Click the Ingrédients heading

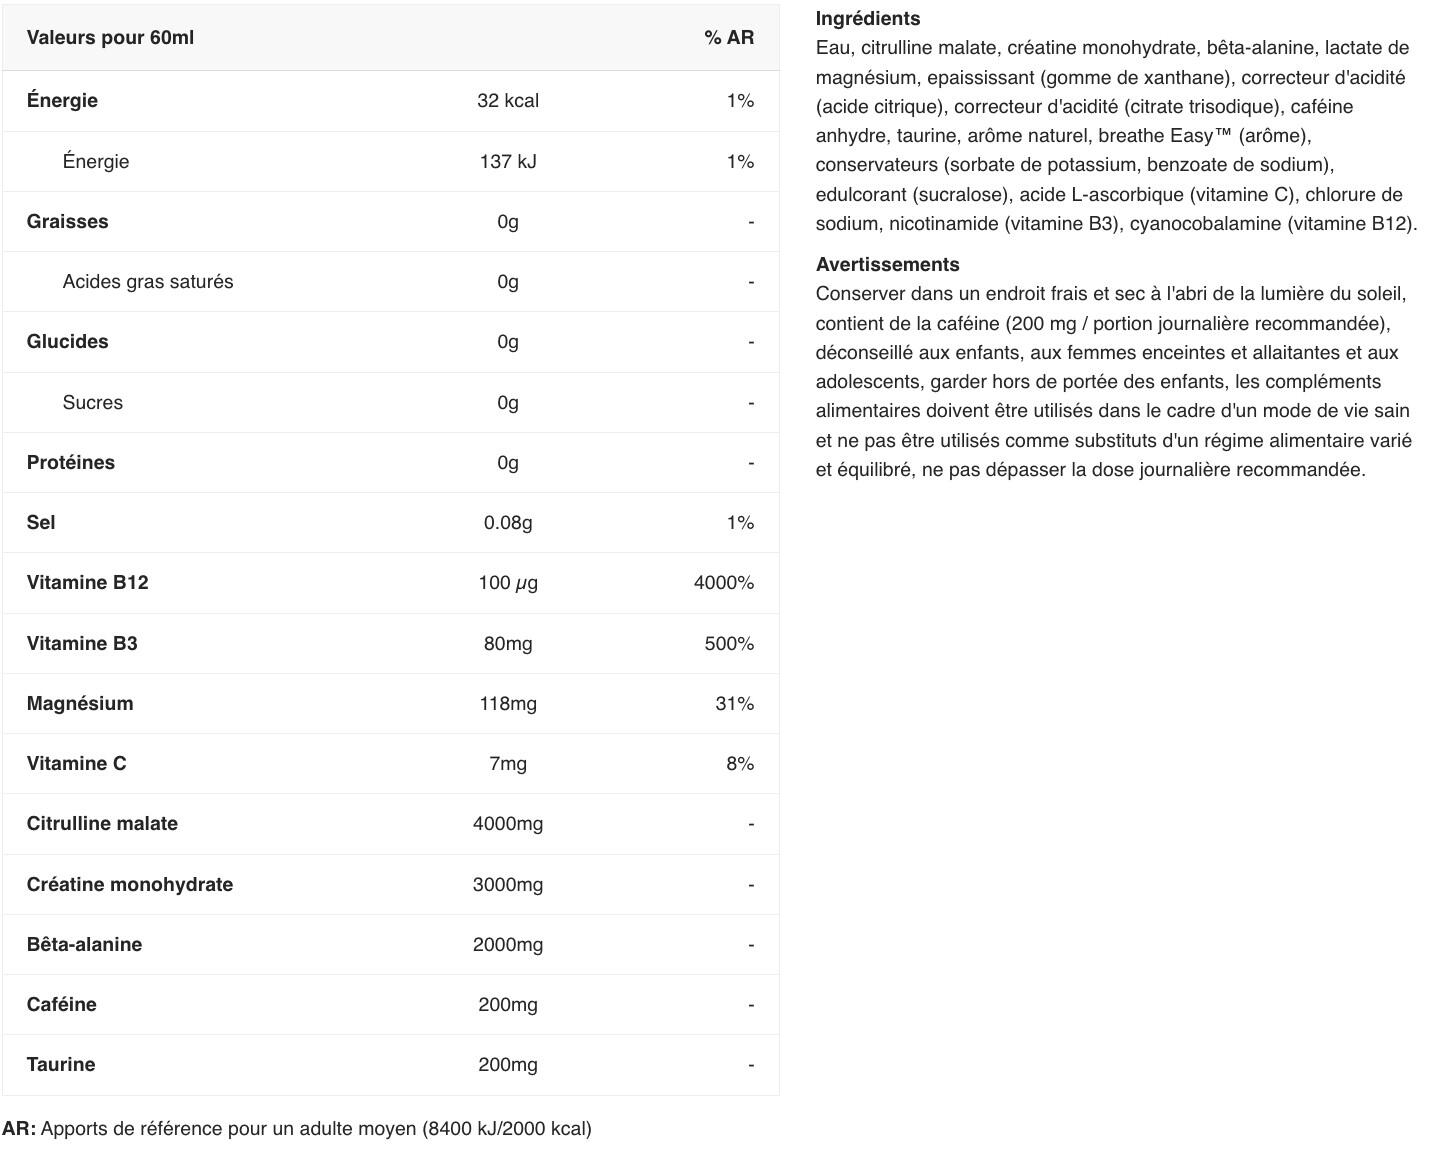[867, 19]
